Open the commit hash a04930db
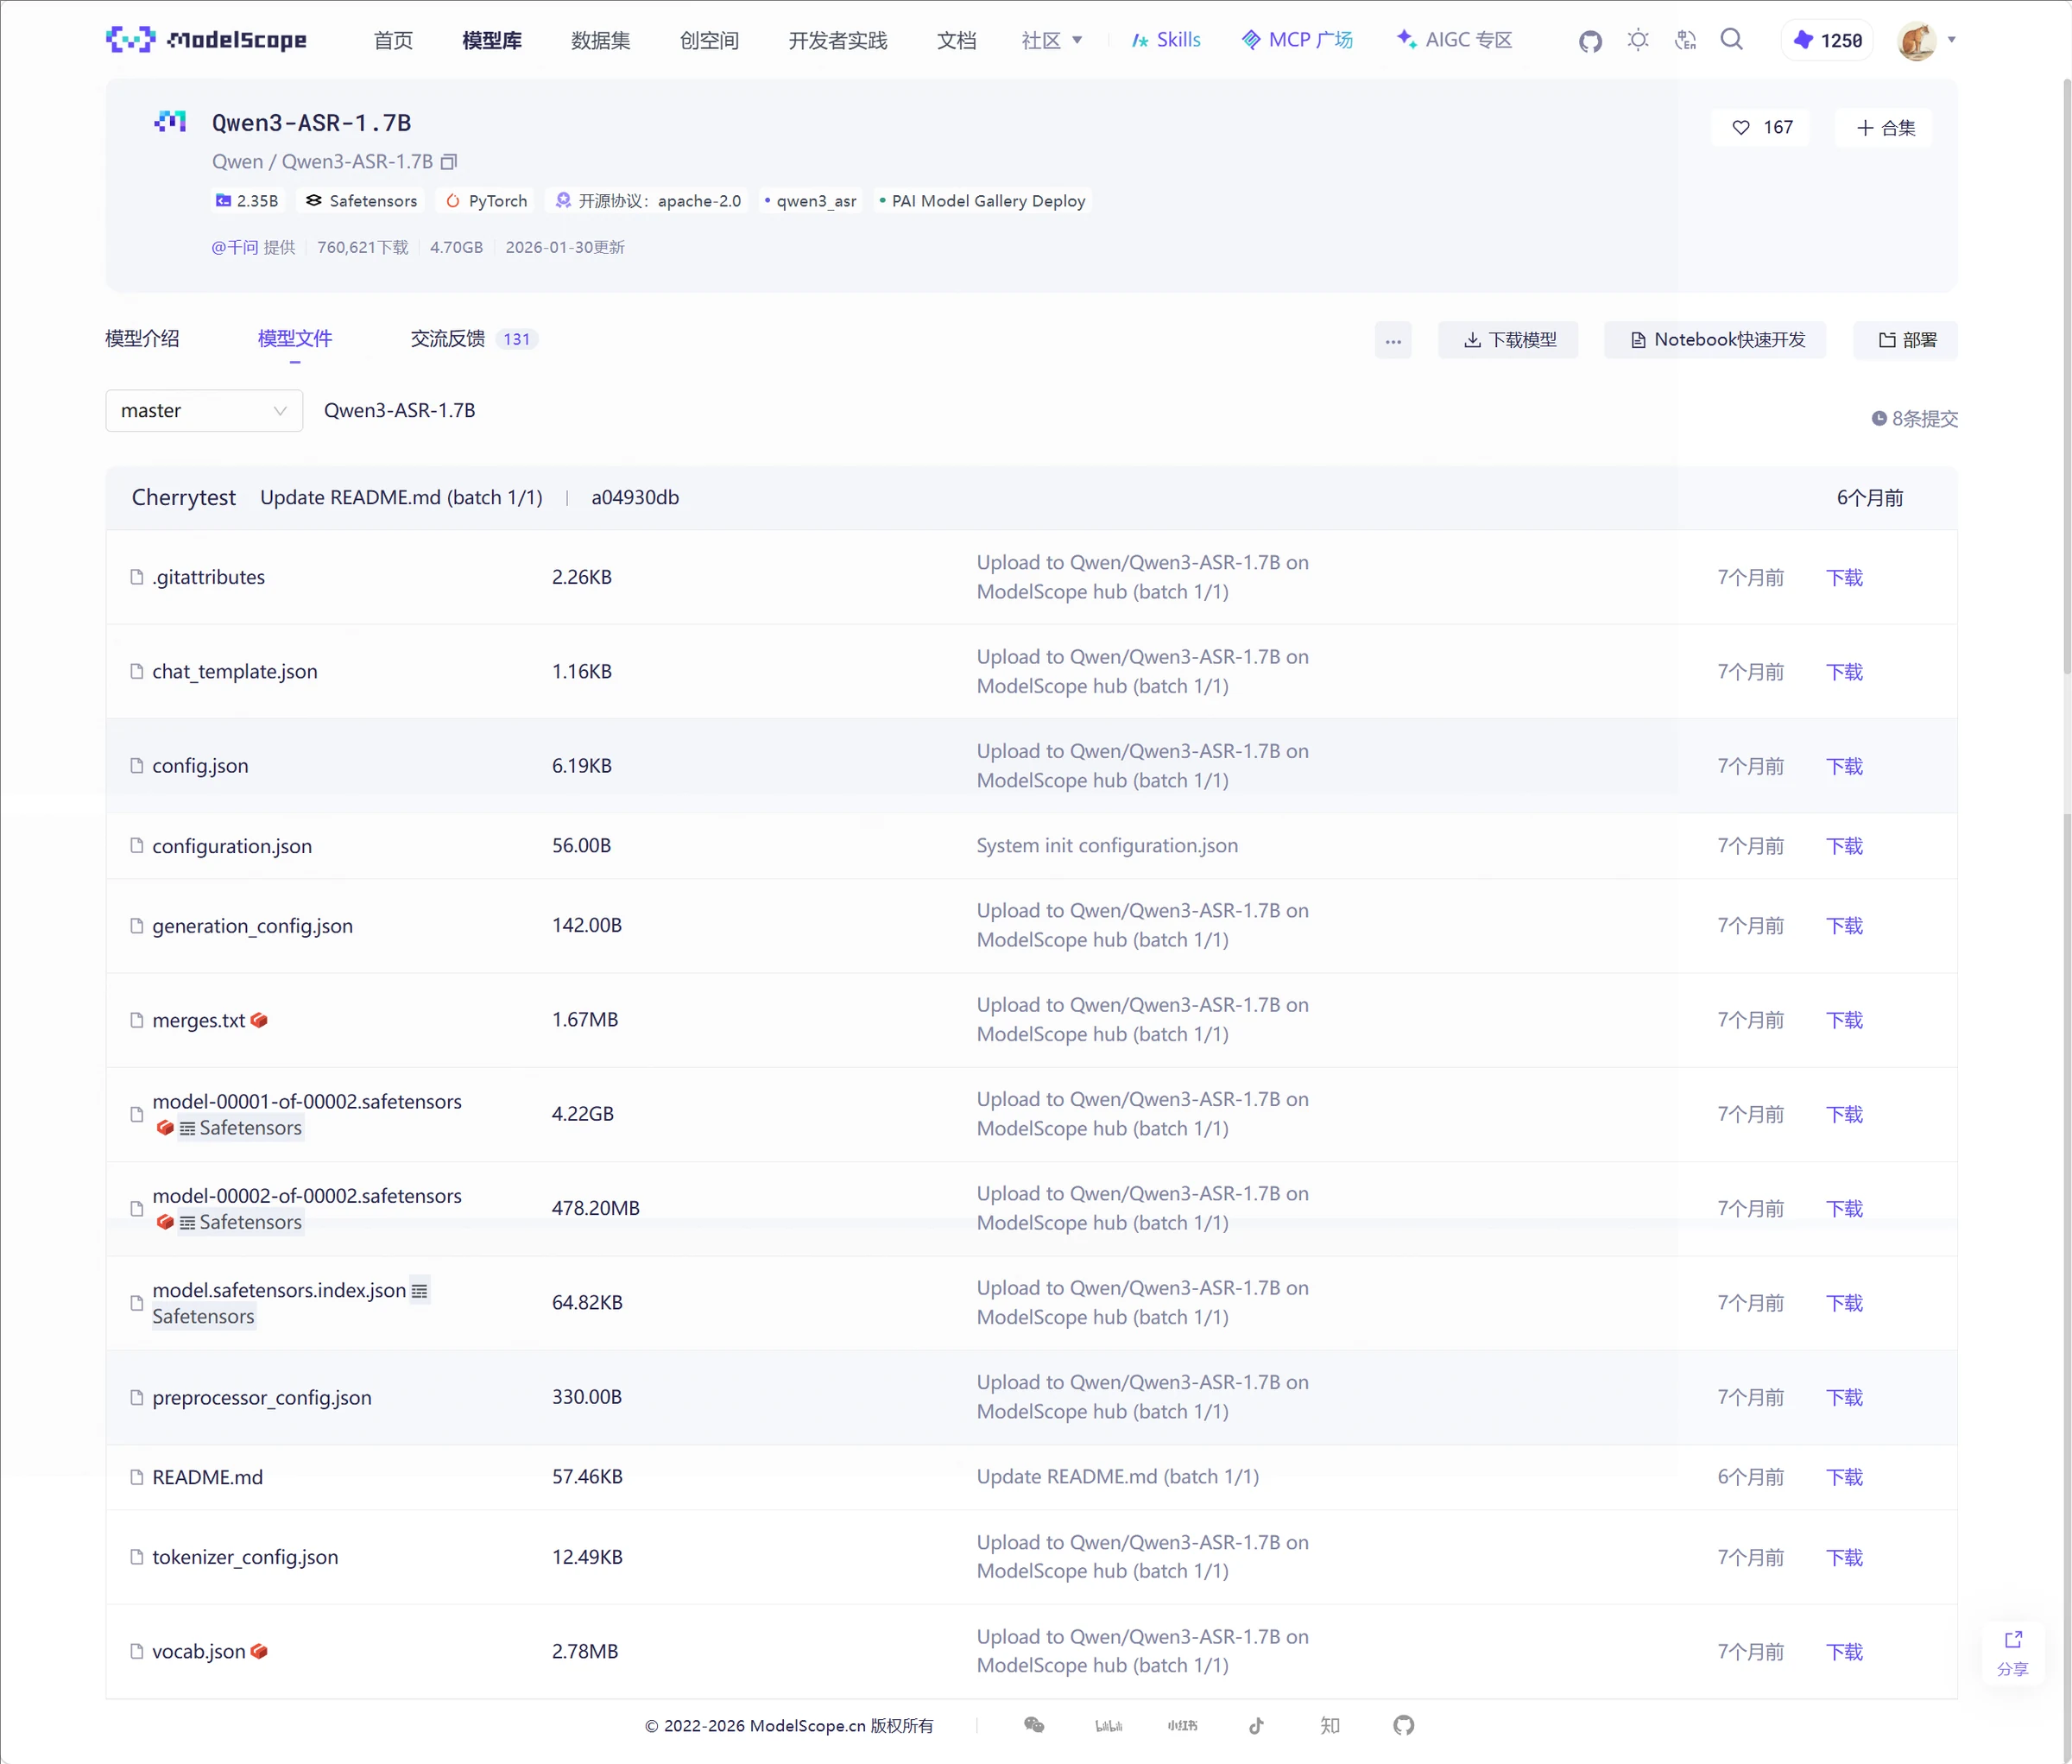 tap(635, 497)
